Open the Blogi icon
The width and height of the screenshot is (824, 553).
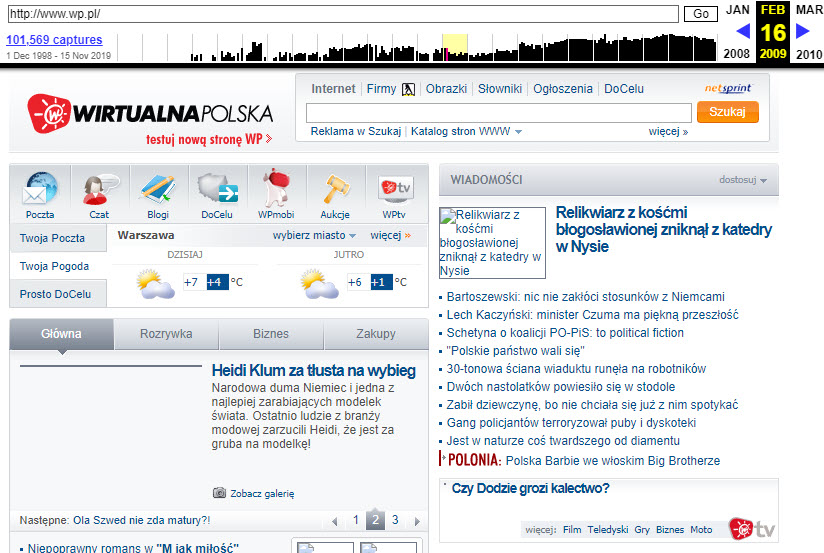coord(158,189)
